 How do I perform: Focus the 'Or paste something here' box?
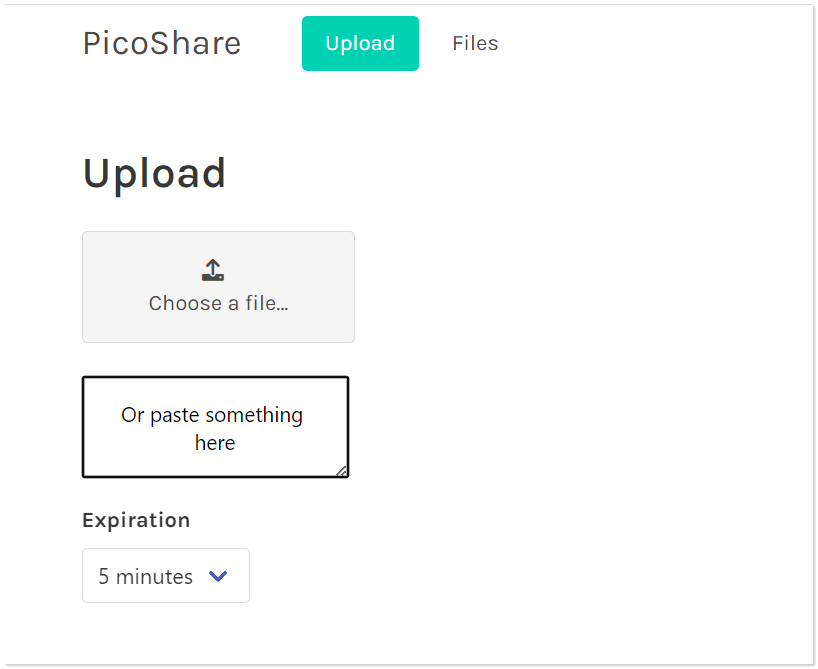point(215,428)
